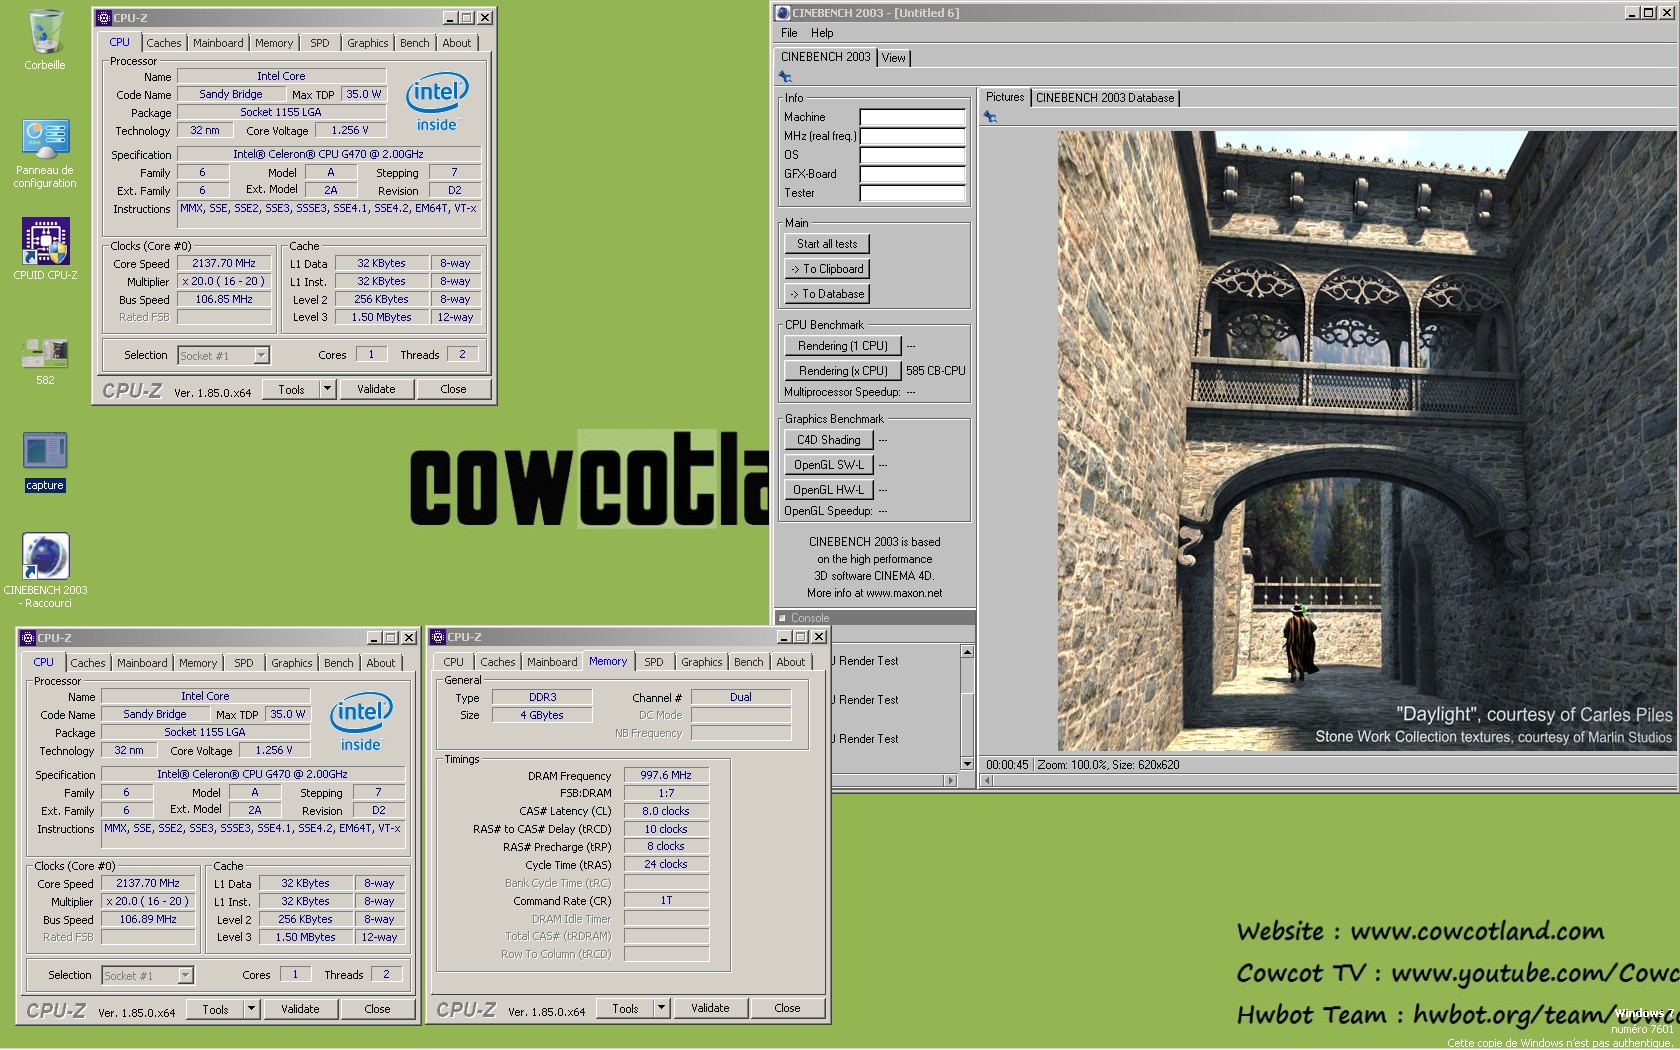This screenshot has height=1050, width=1680.
Task: Click Tools button in top CPU-Z
Action: 291,389
